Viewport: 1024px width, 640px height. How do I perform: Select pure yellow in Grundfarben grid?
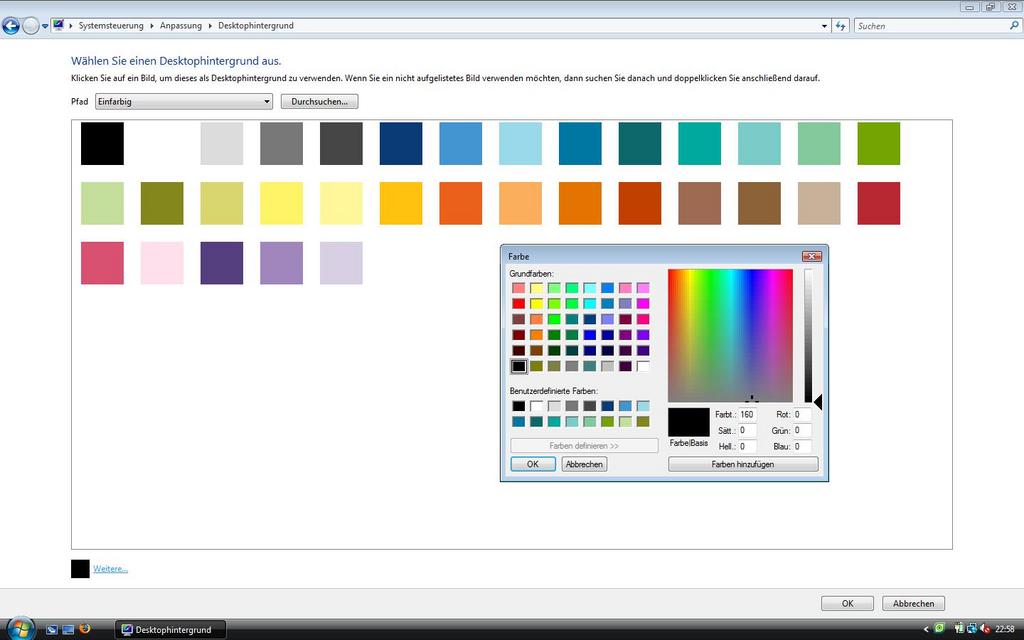click(536, 304)
